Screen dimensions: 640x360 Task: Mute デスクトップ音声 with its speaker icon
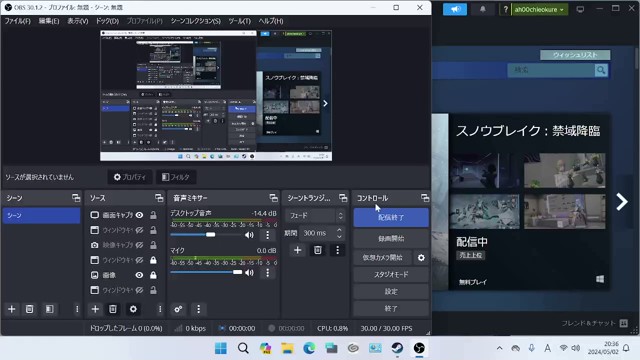click(249, 235)
